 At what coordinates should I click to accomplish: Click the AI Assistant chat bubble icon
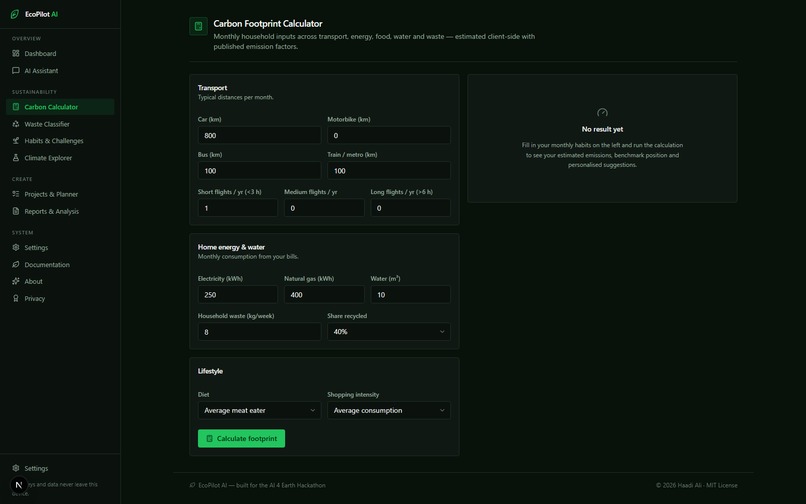point(16,70)
